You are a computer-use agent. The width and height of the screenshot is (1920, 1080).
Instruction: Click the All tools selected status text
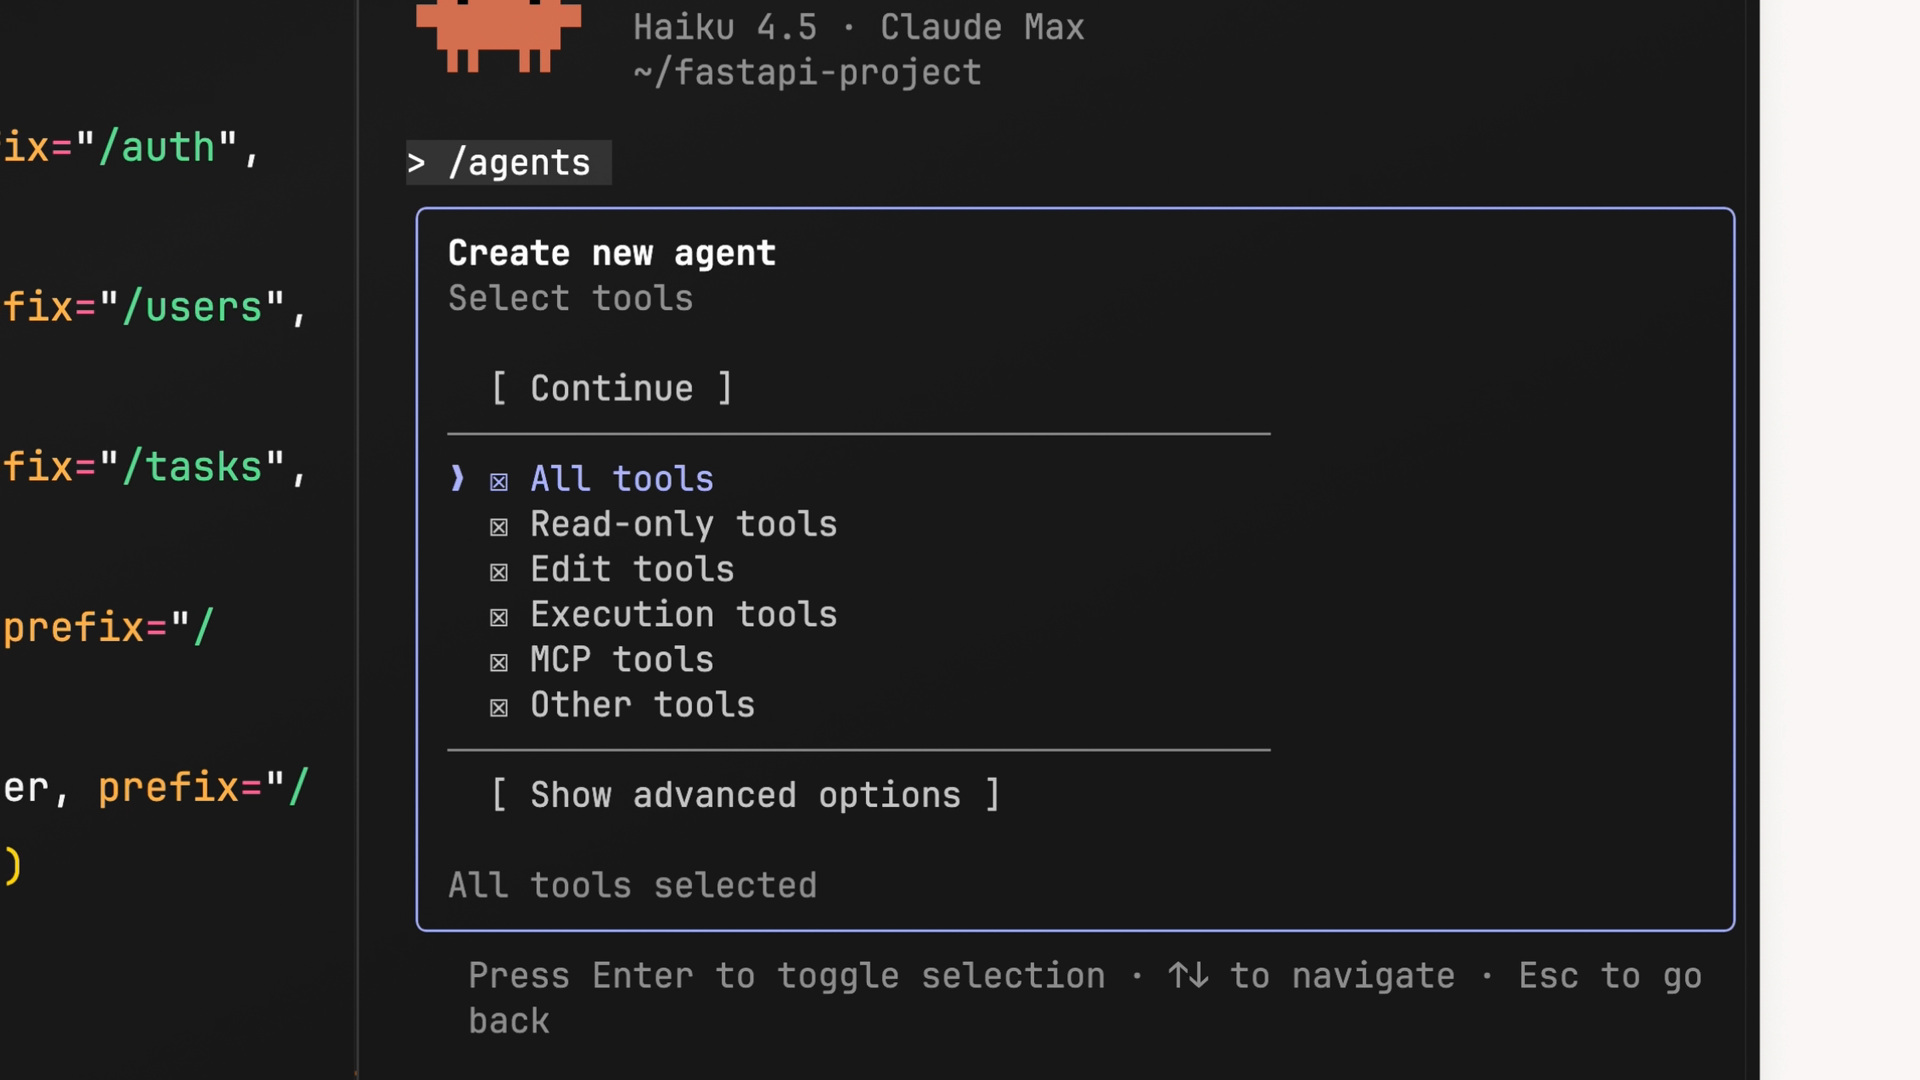pyautogui.click(x=632, y=885)
